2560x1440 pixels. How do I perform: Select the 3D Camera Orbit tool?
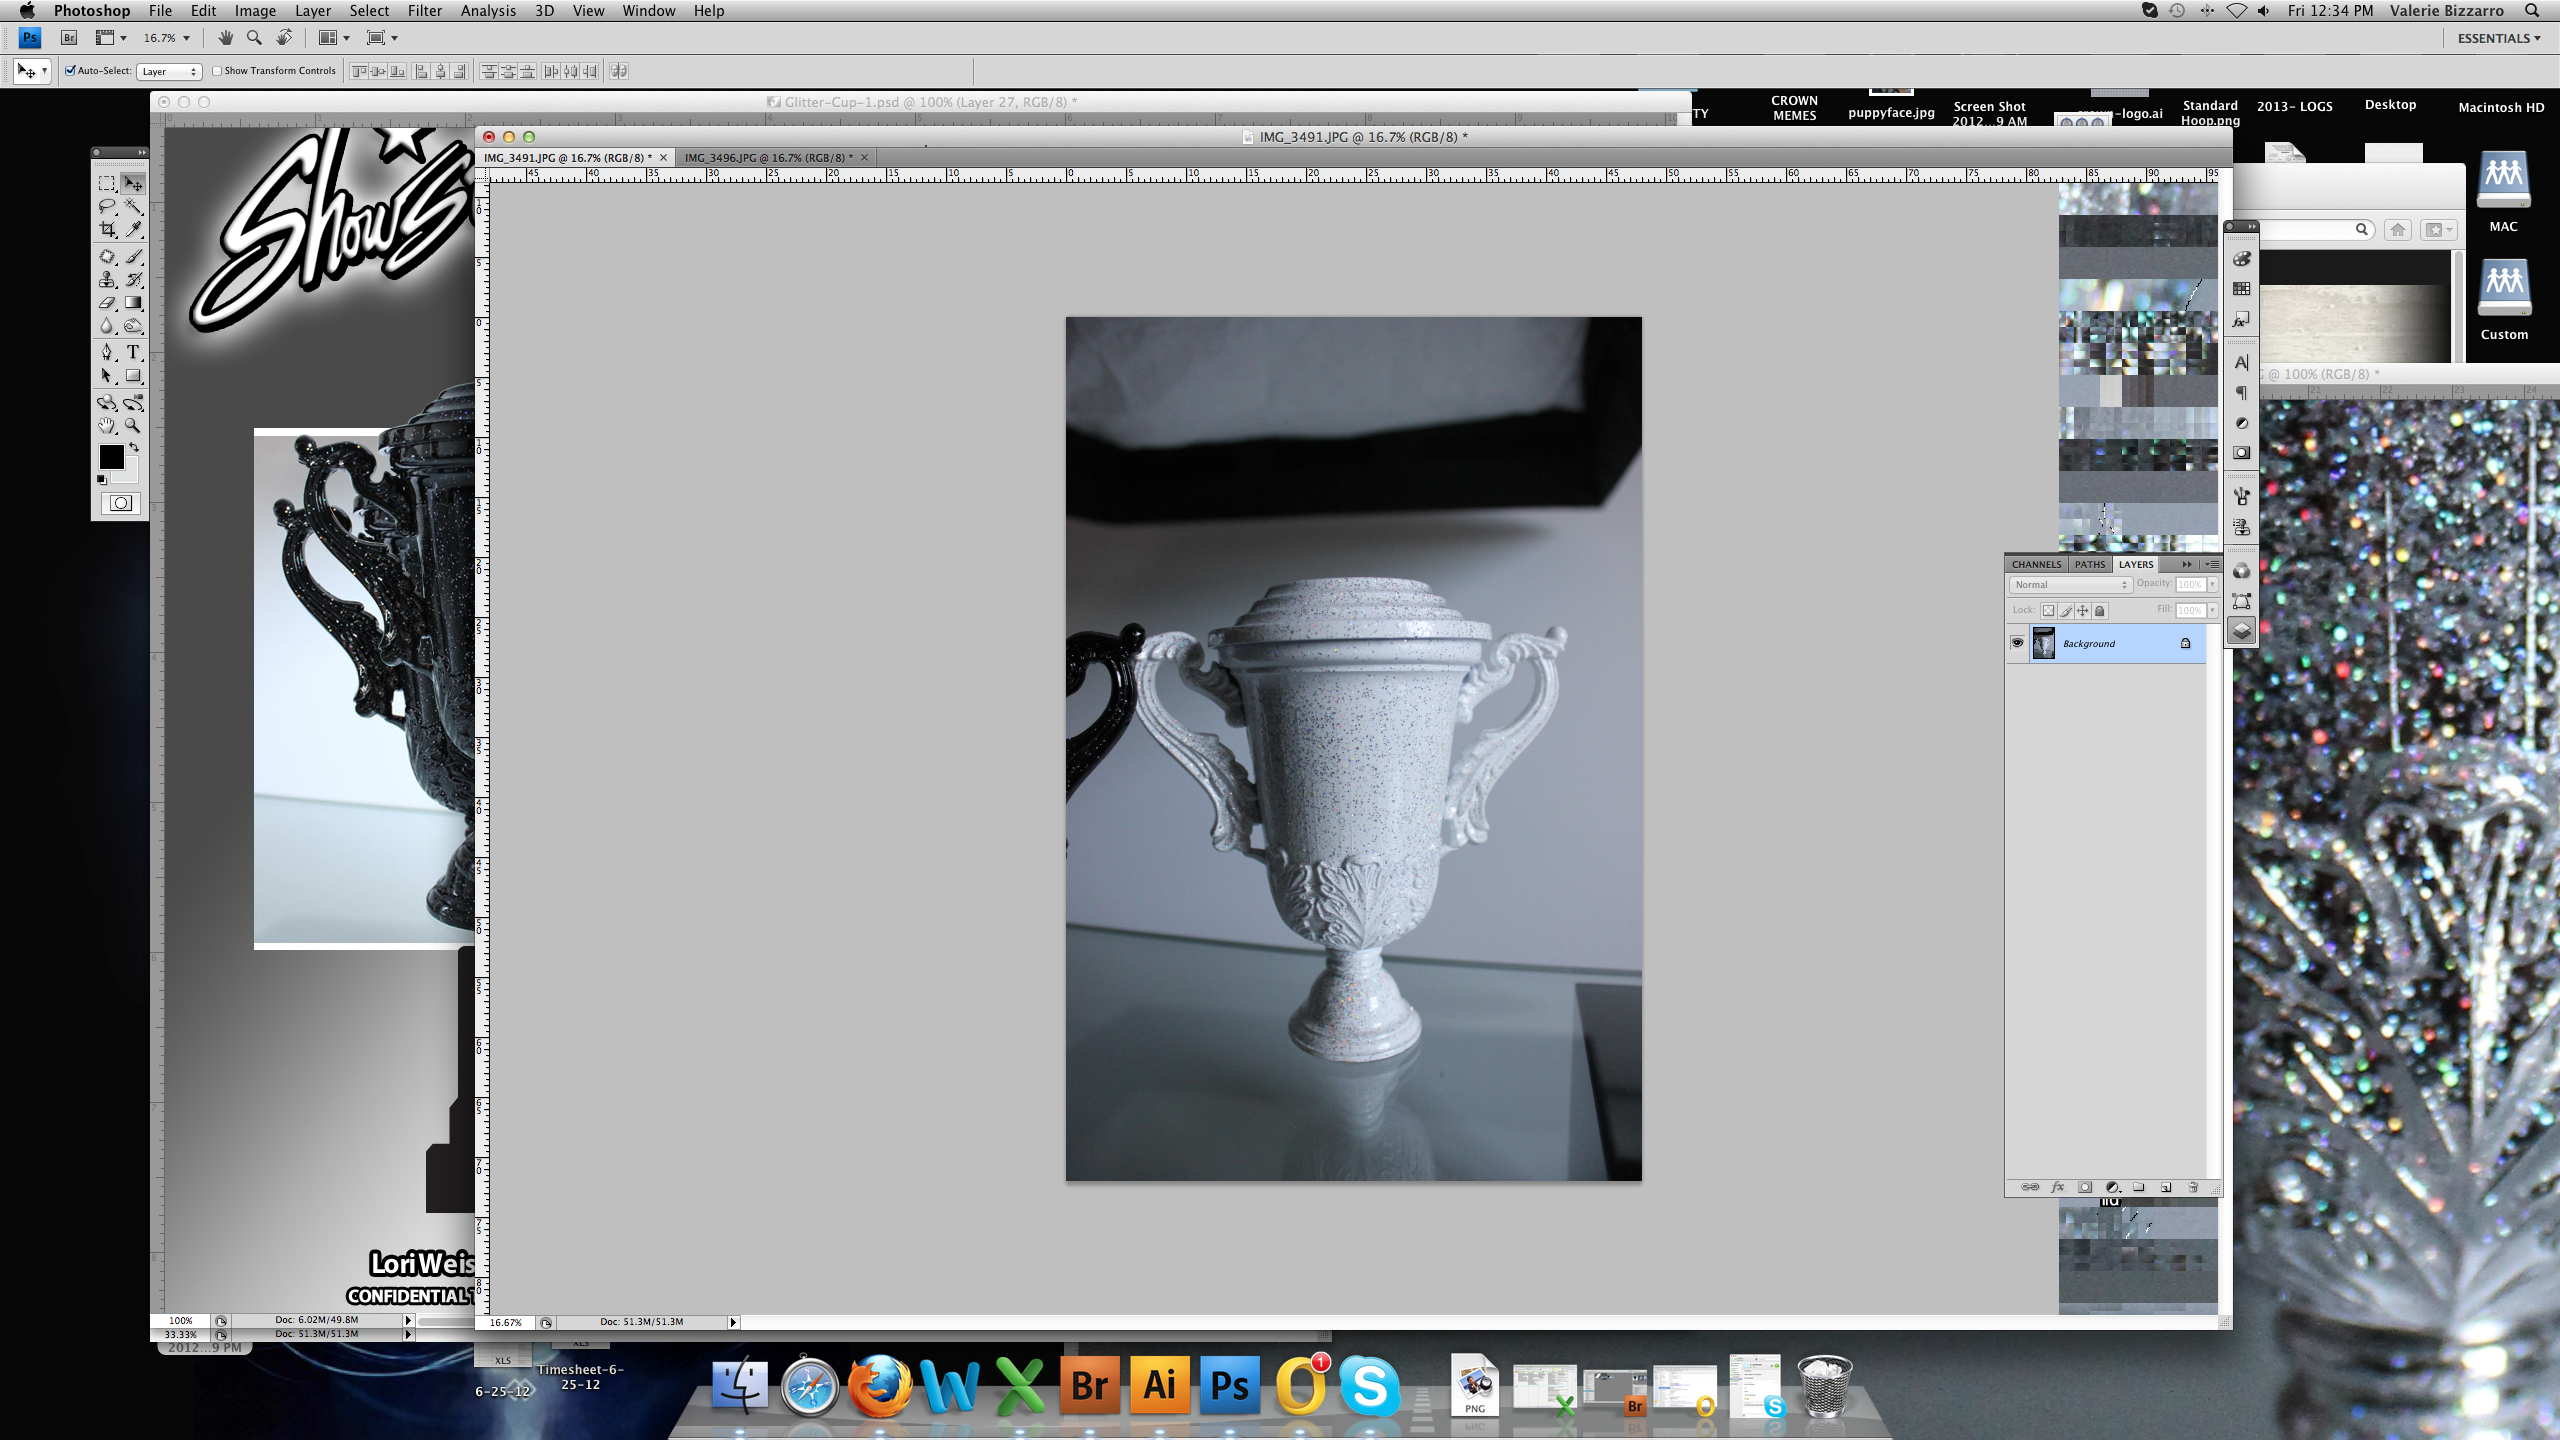click(x=133, y=402)
